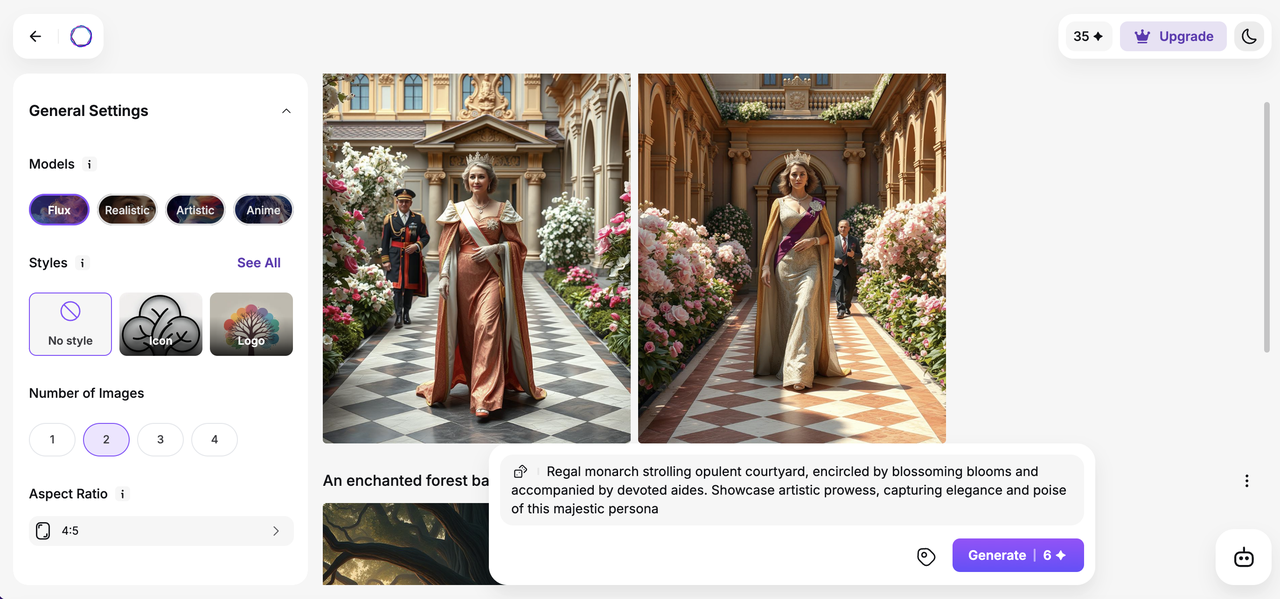This screenshot has height=599, width=1280.
Task: Choose 3 images option
Action: pos(160,440)
